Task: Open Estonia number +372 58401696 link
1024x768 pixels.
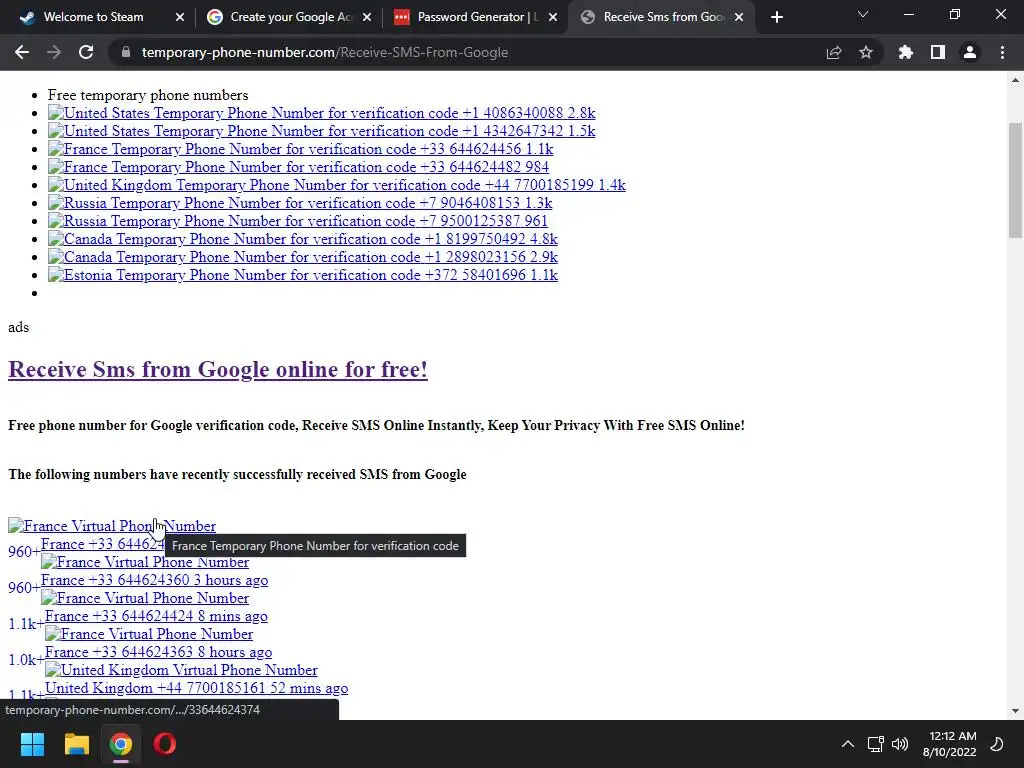Action: click(x=302, y=275)
